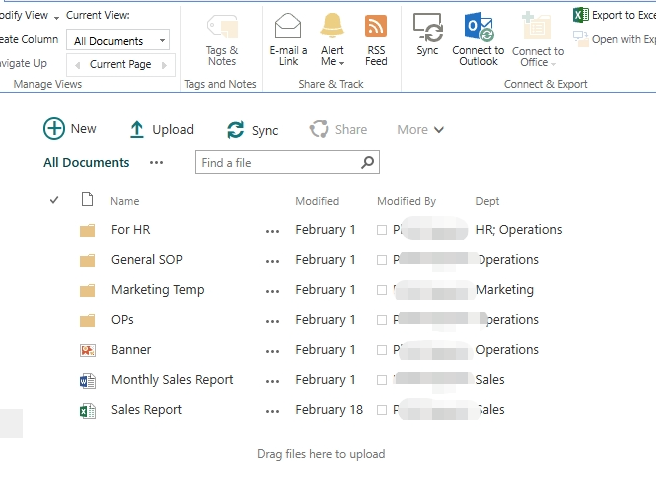Open ellipsis menu for General SOP
The height and width of the screenshot is (479, 656).
click(272, 261)
